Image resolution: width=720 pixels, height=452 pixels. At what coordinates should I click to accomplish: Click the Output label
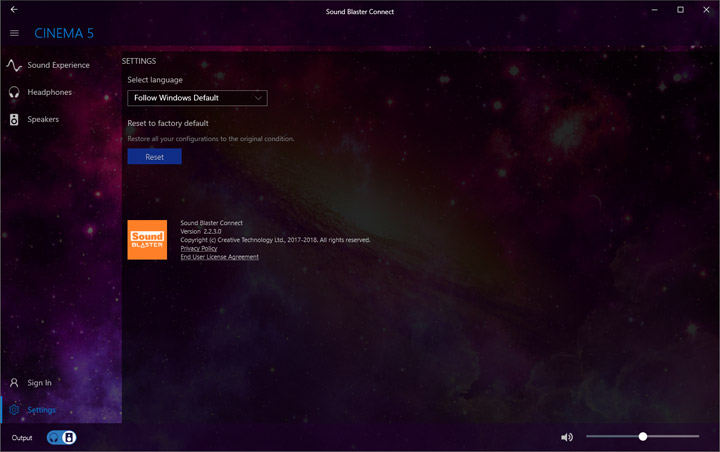[22, 438]
